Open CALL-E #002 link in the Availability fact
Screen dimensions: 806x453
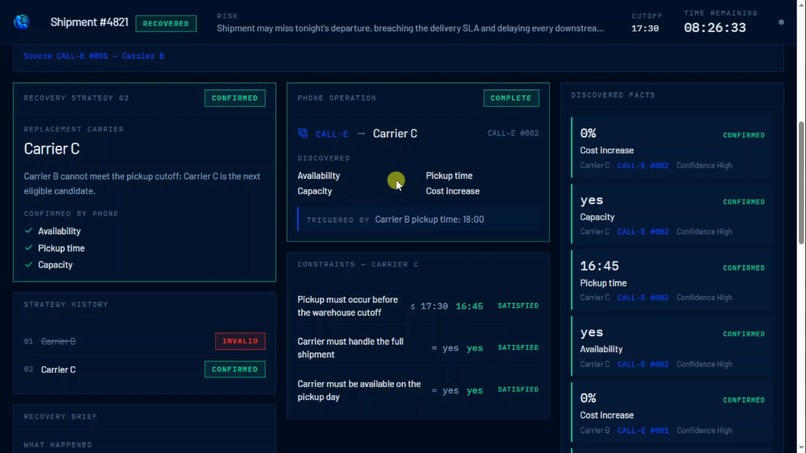(x=643, y=364)
